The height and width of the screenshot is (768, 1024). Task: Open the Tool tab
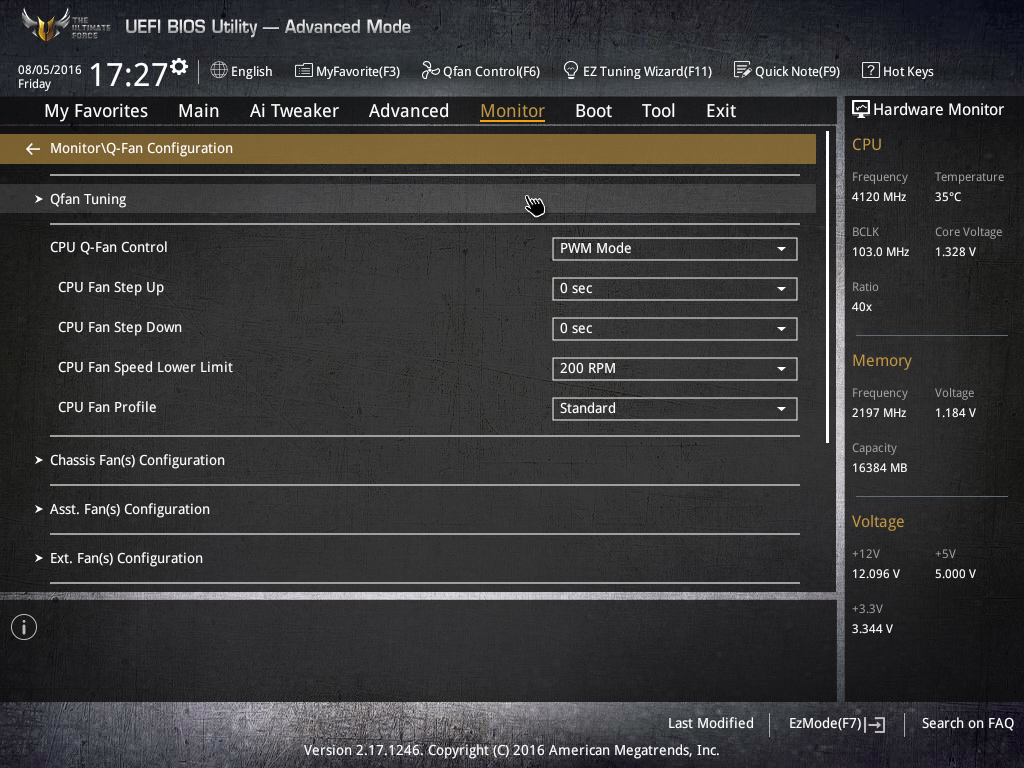658,111
